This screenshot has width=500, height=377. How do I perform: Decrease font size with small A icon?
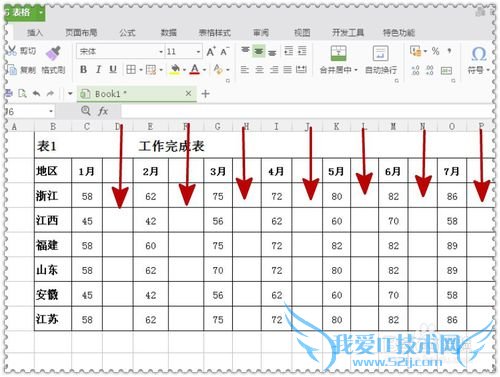tap(225, 52)
